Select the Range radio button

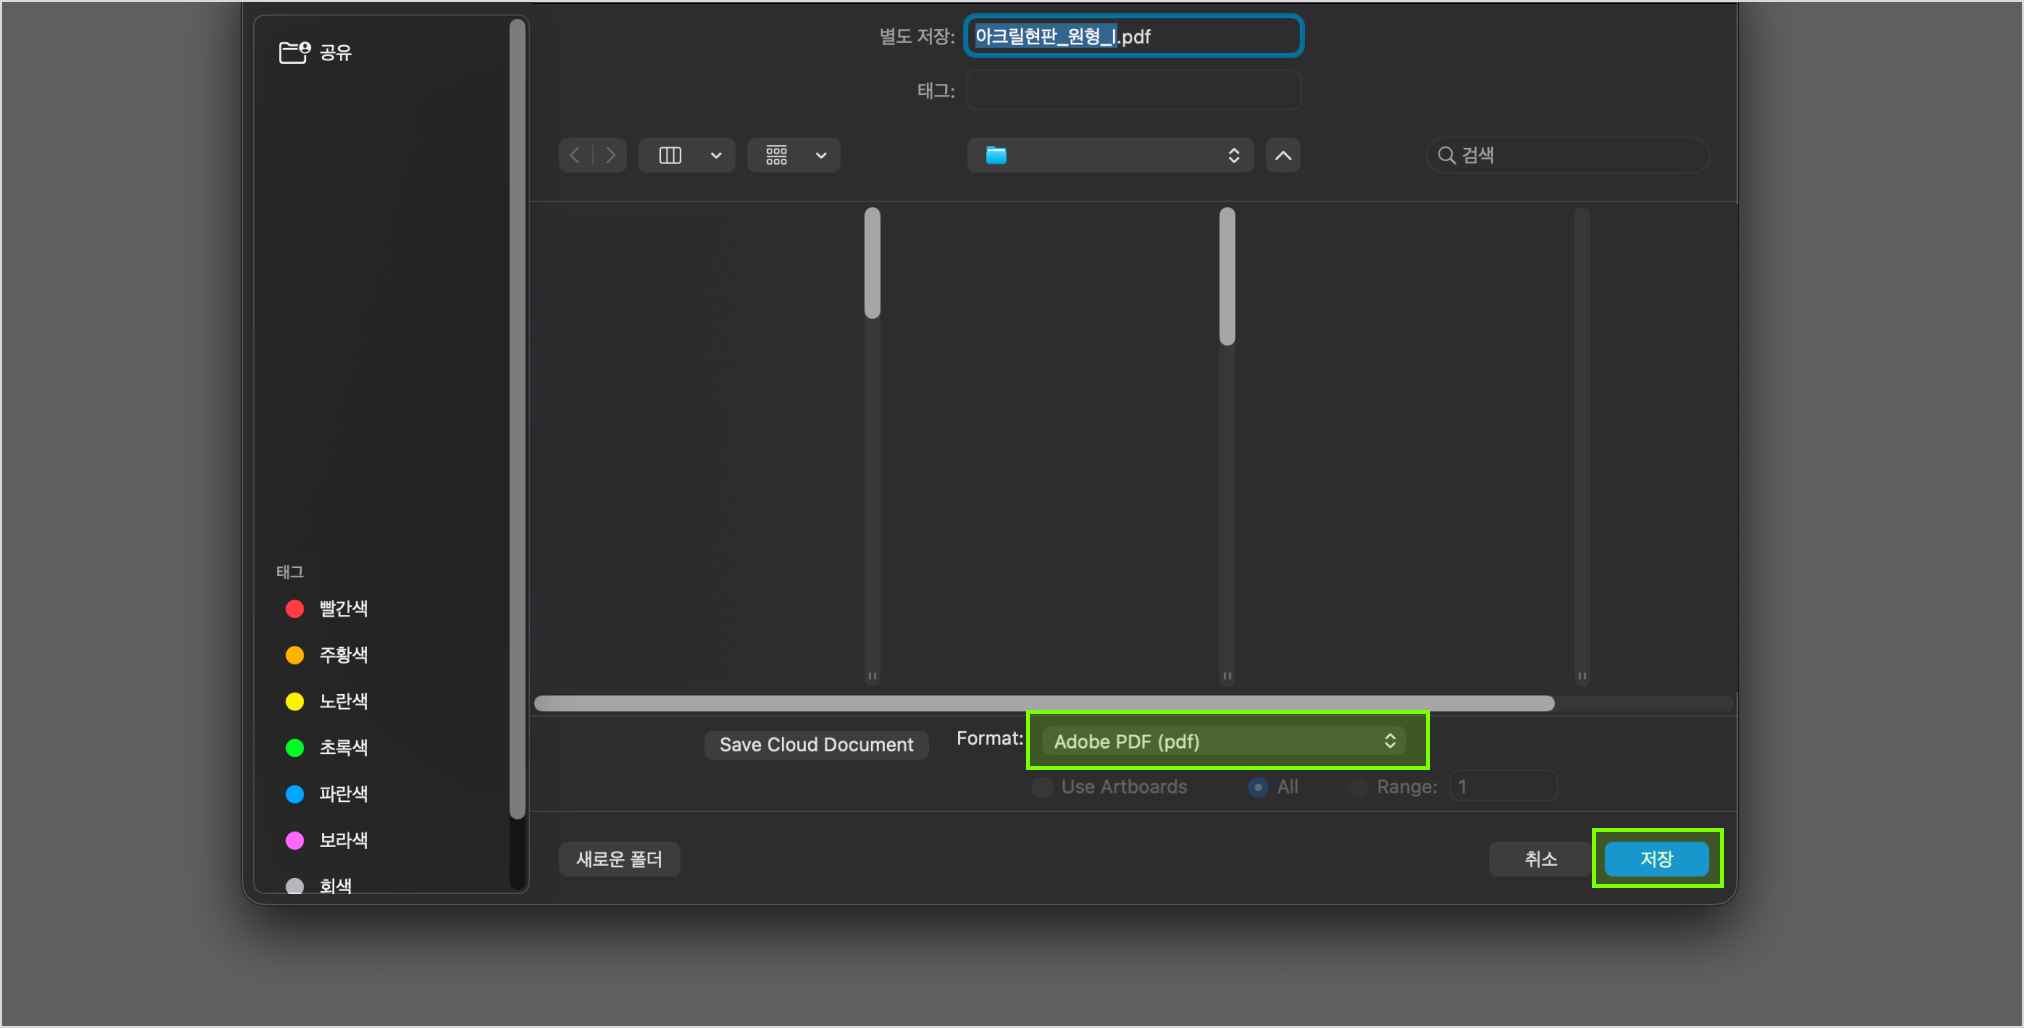coord(1358,787)
